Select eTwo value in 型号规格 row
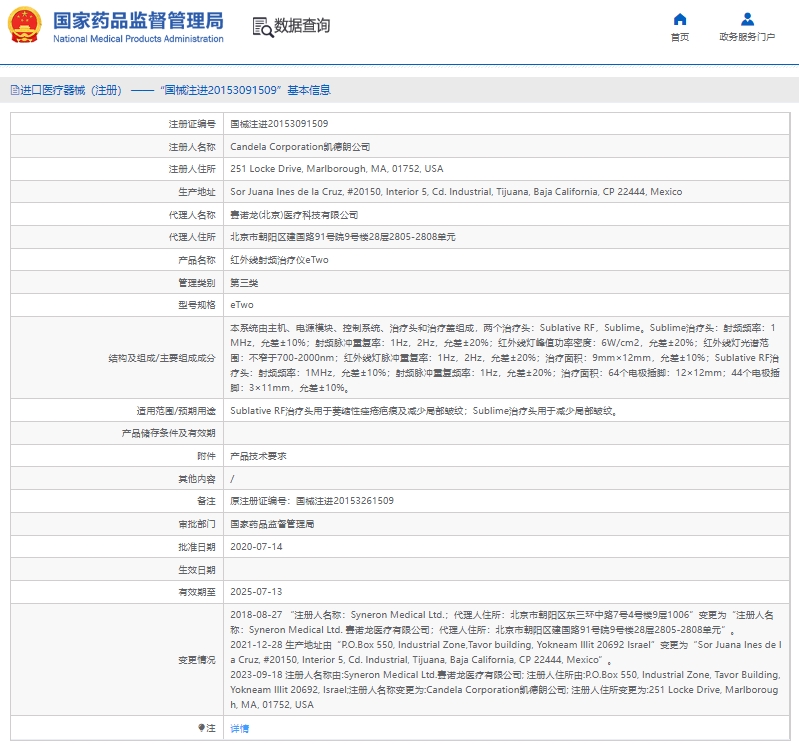The image size is (799, 747). [242, 305]
